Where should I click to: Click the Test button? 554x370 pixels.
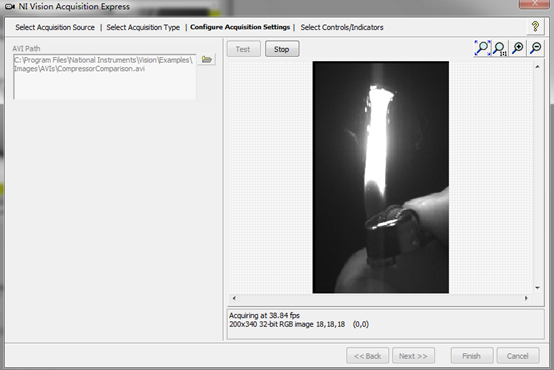point(243,49)
